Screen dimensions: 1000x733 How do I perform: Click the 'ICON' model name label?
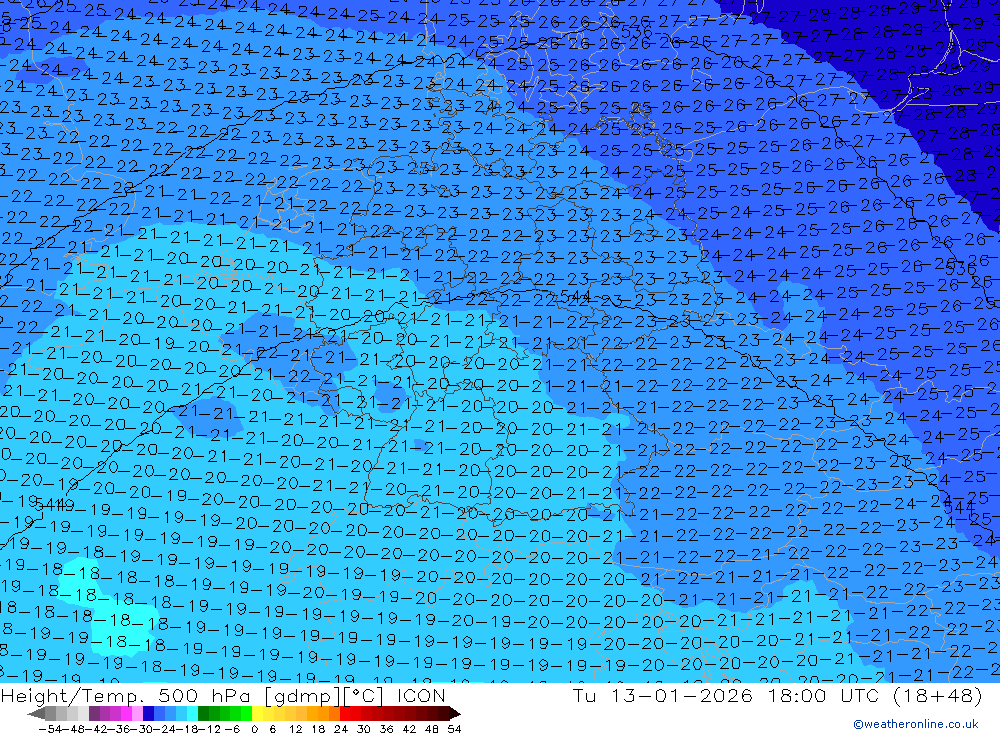point(422,695)
